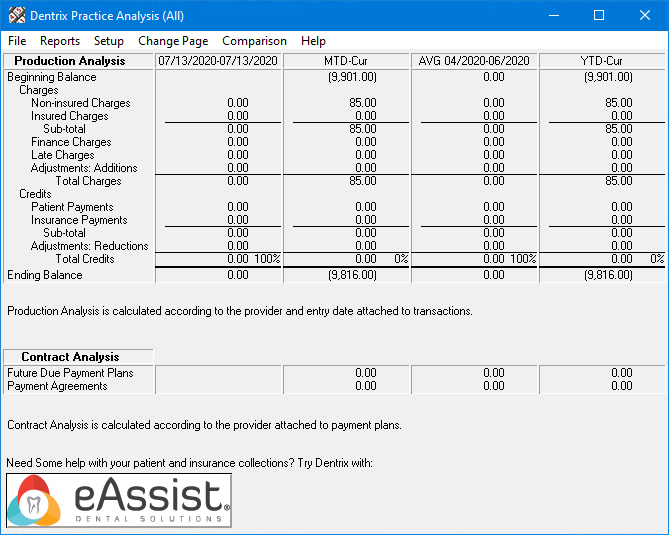Open the Setup menu

coord(109,41)
